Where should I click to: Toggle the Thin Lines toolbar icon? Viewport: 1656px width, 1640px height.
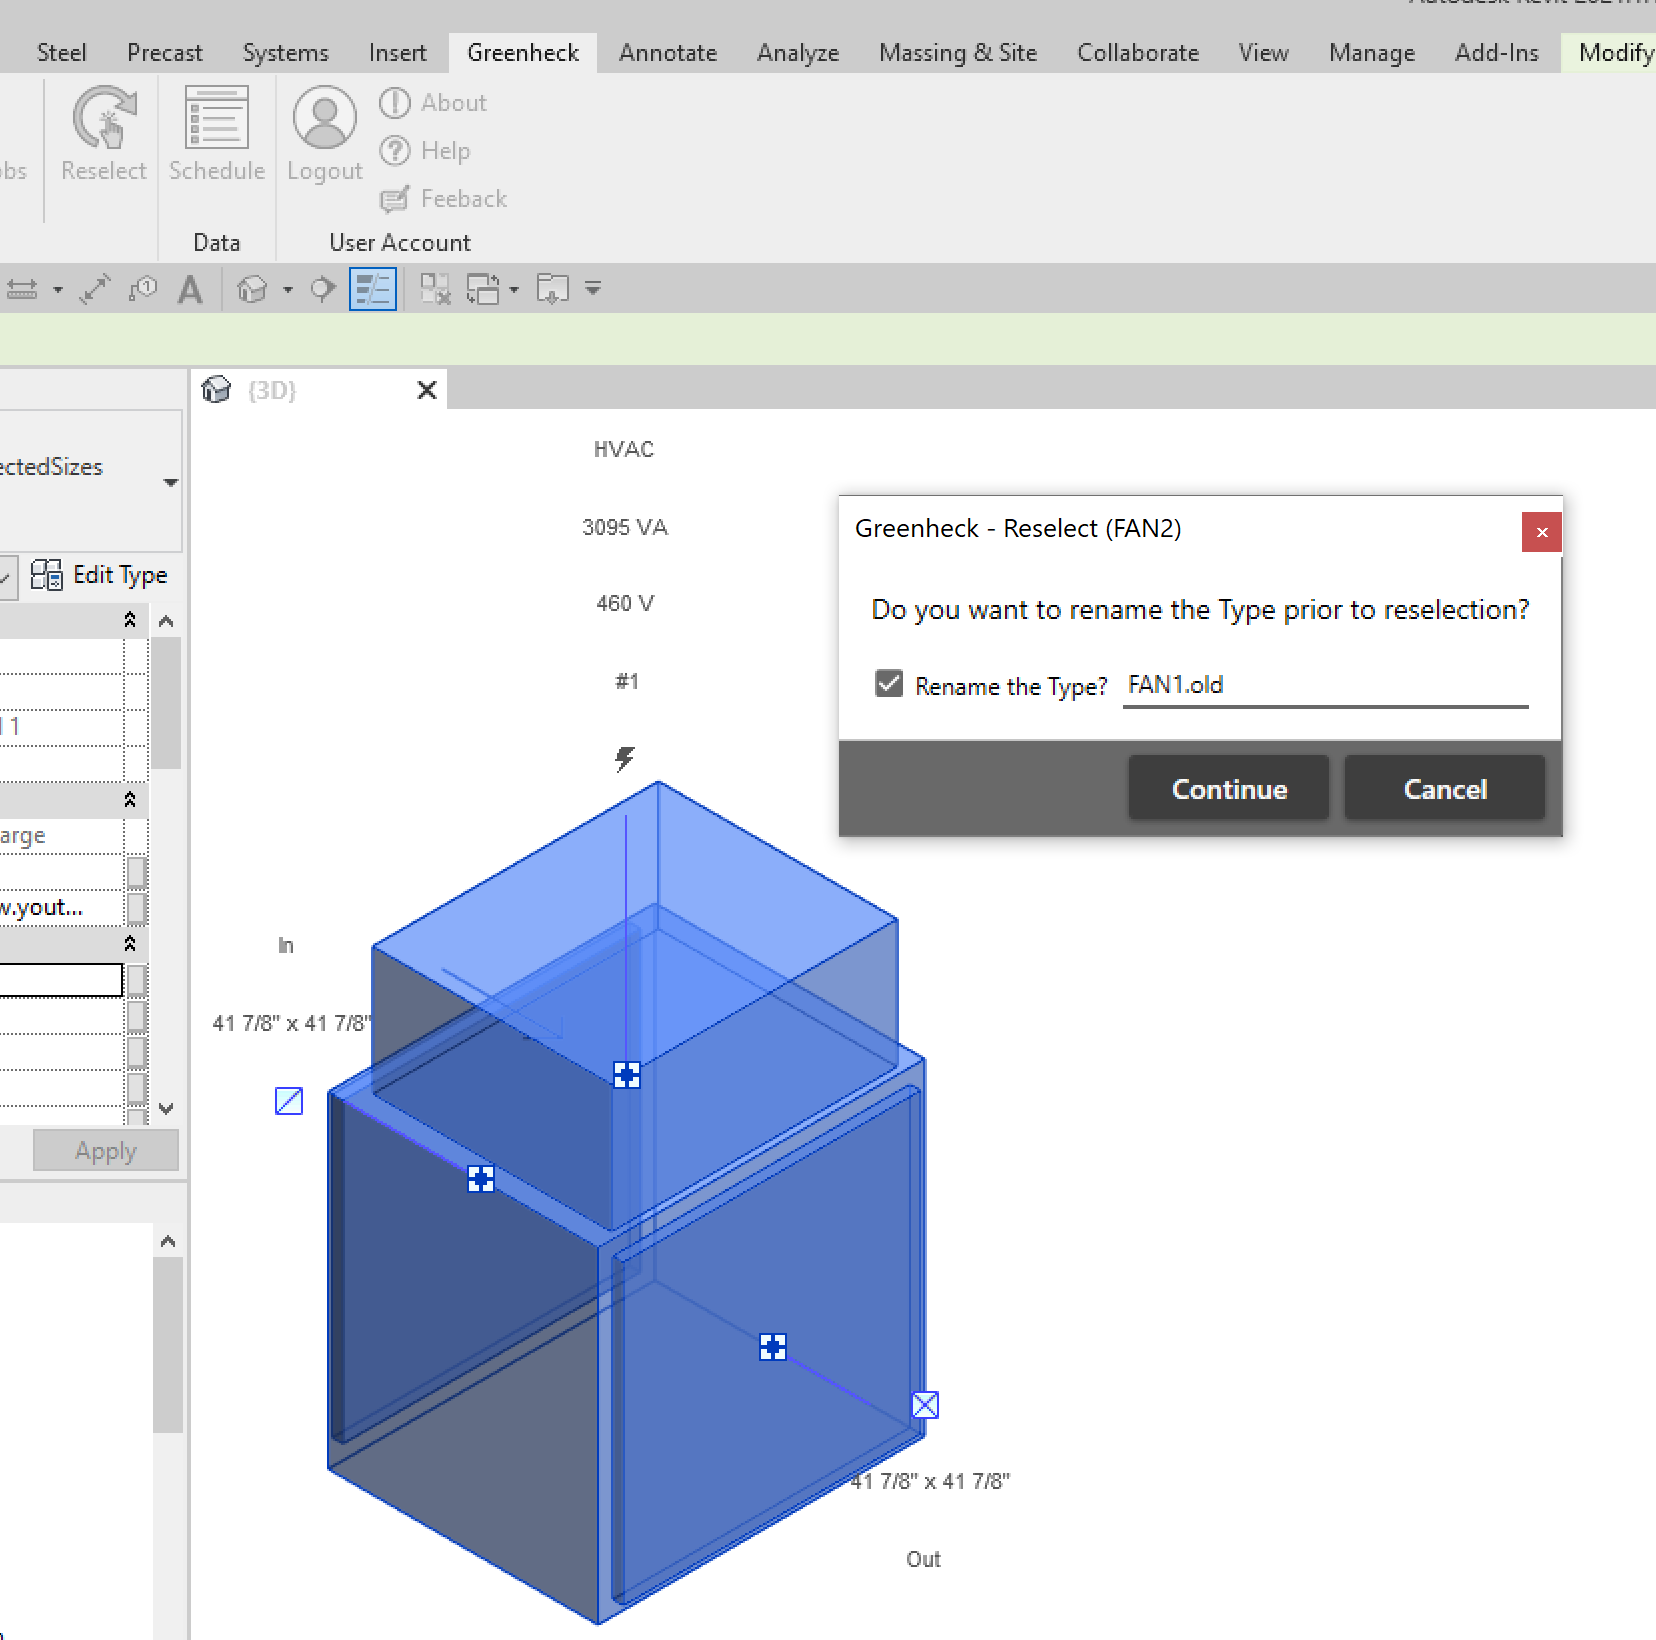tap(373, 290)
